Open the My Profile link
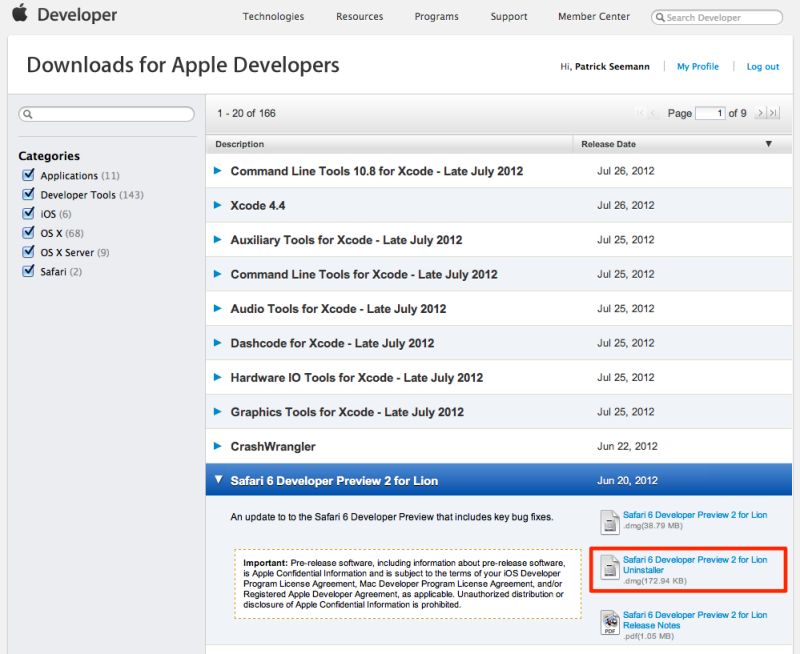Image resolution: width=800 pixels, height=654 pixels. tap(697, 66)
